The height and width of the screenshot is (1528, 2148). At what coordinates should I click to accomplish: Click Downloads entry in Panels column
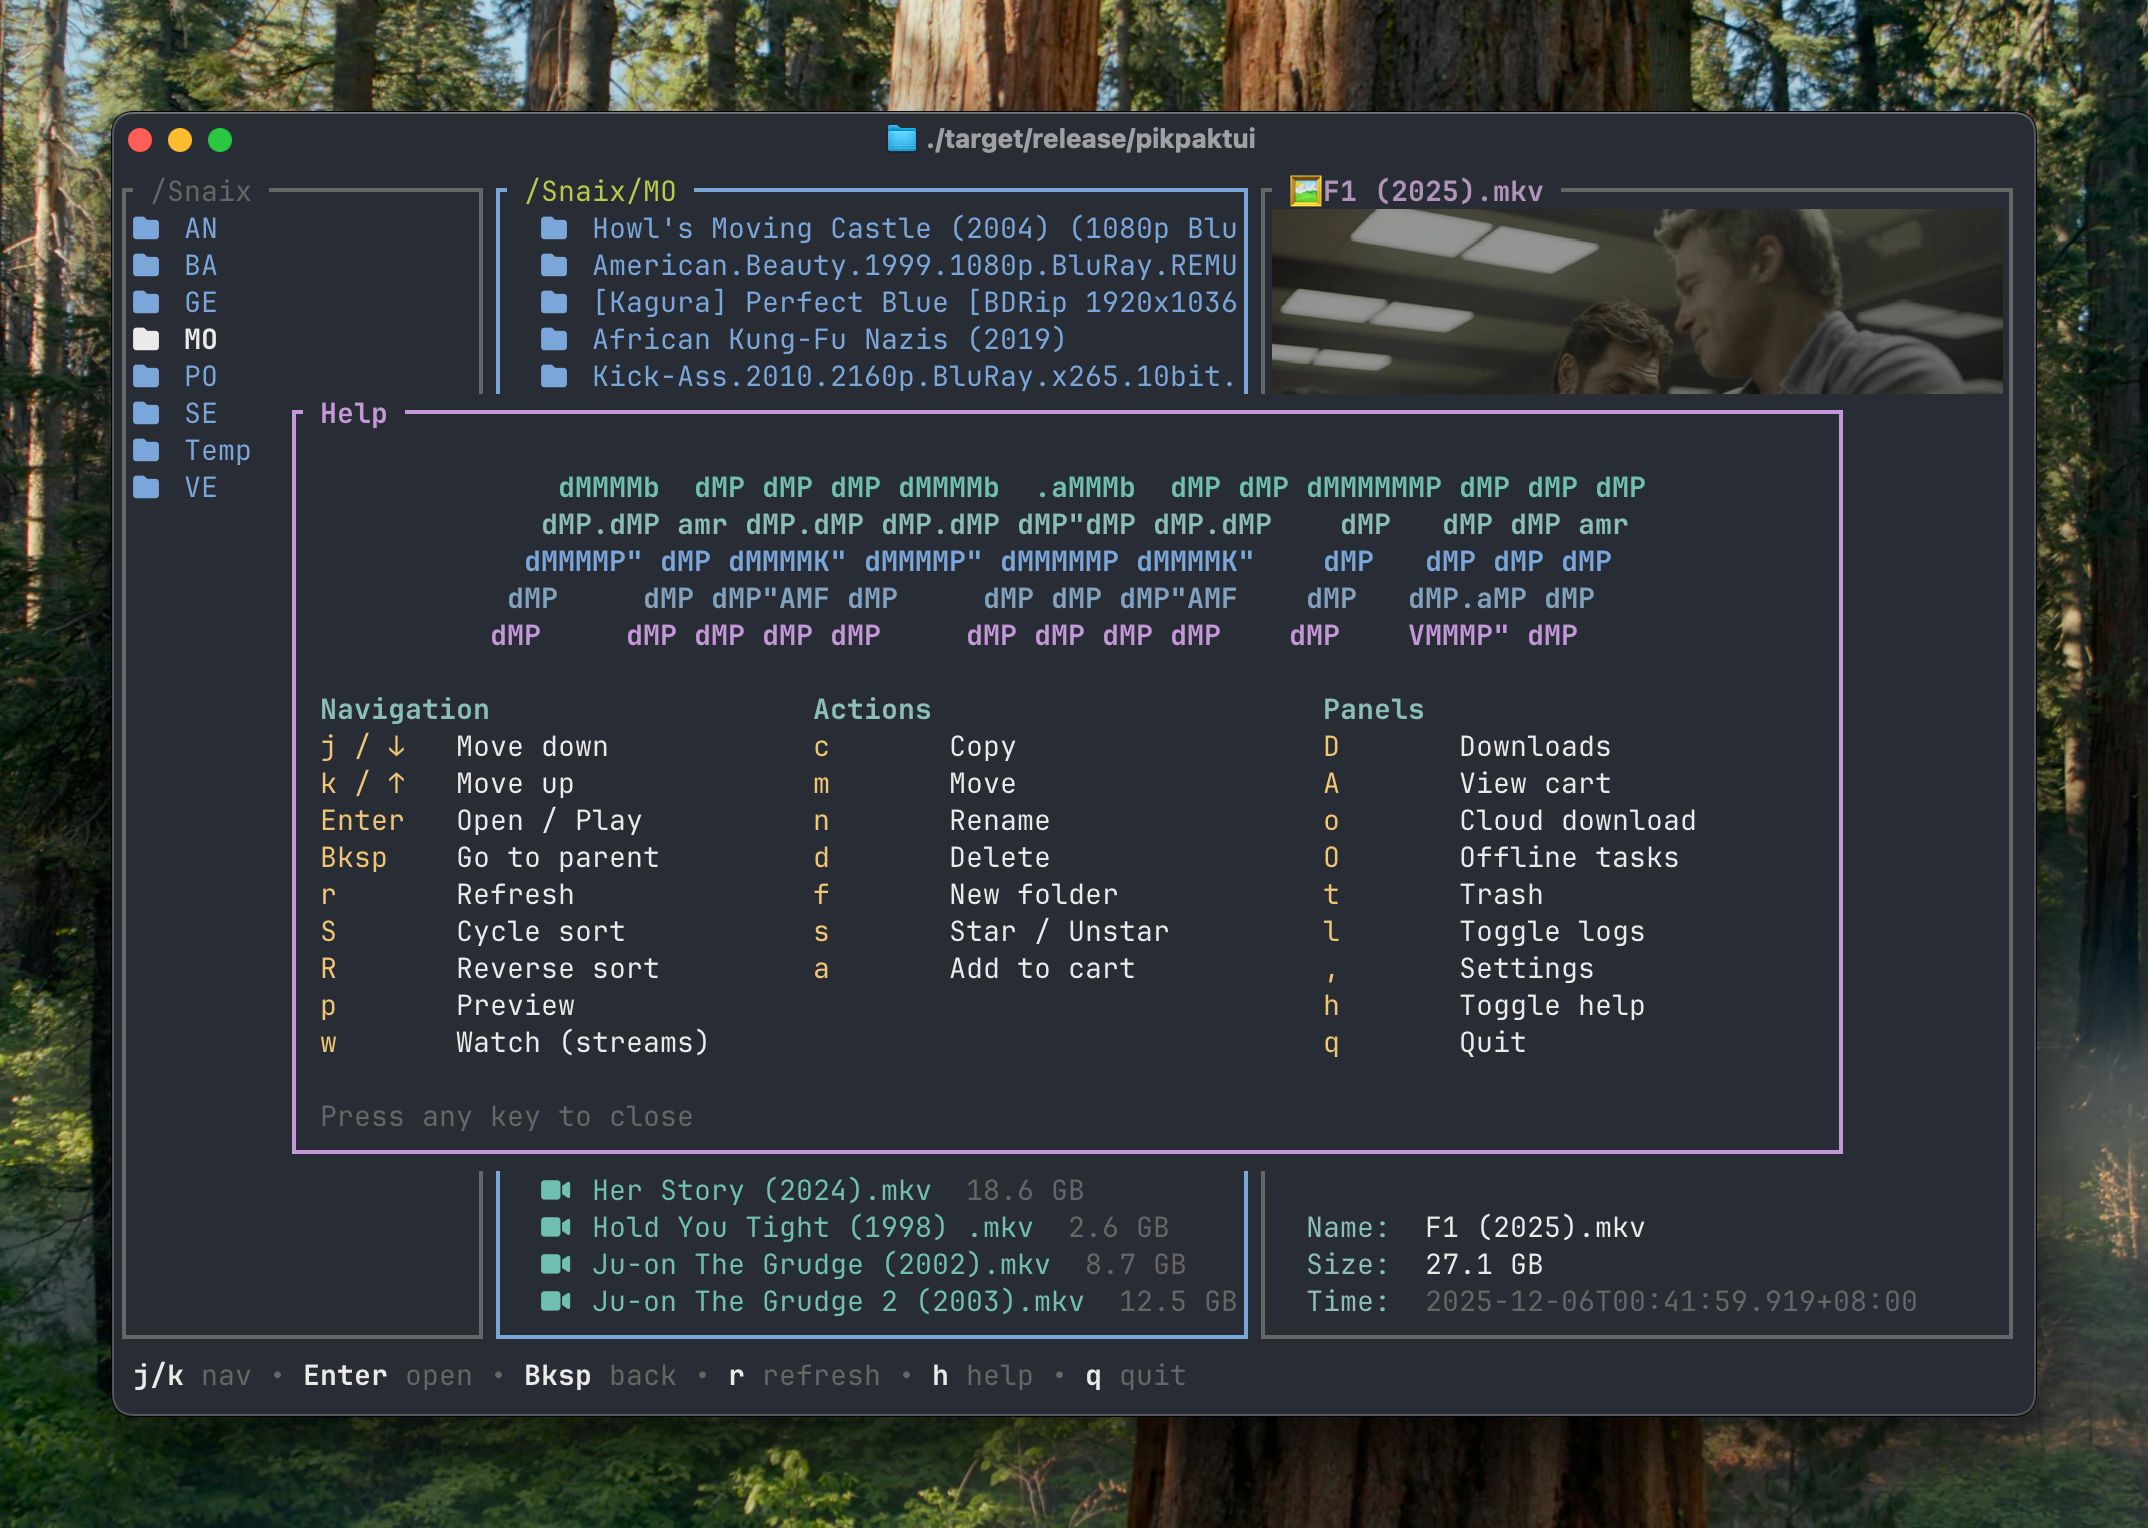click(1534, 747)
